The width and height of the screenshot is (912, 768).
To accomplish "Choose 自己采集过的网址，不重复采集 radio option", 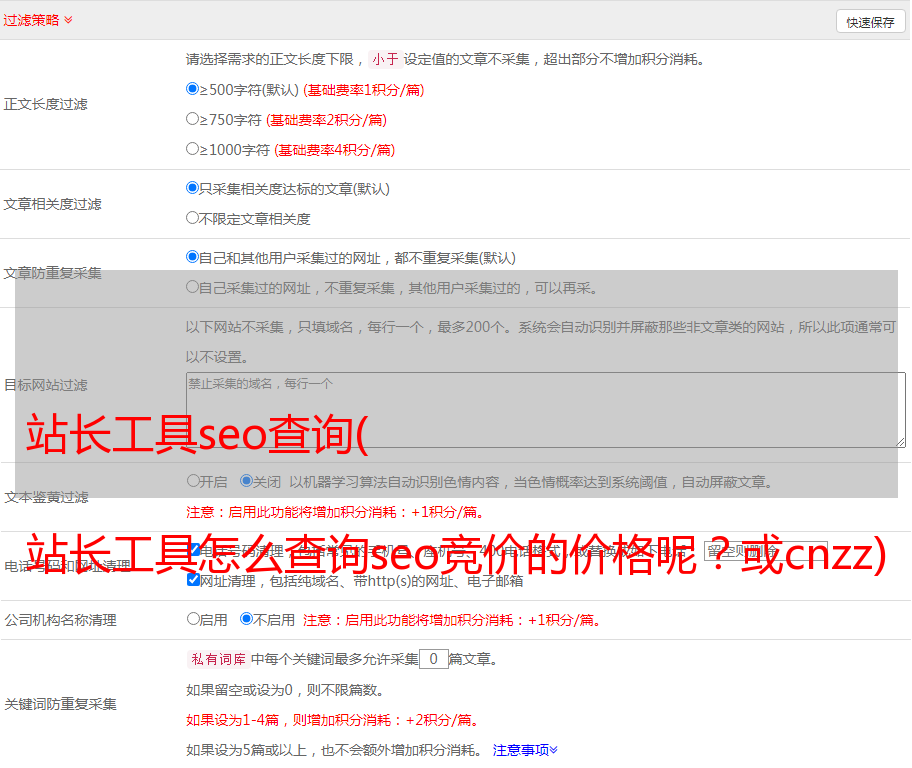I will pyautogui.click(x=193, y=287).
